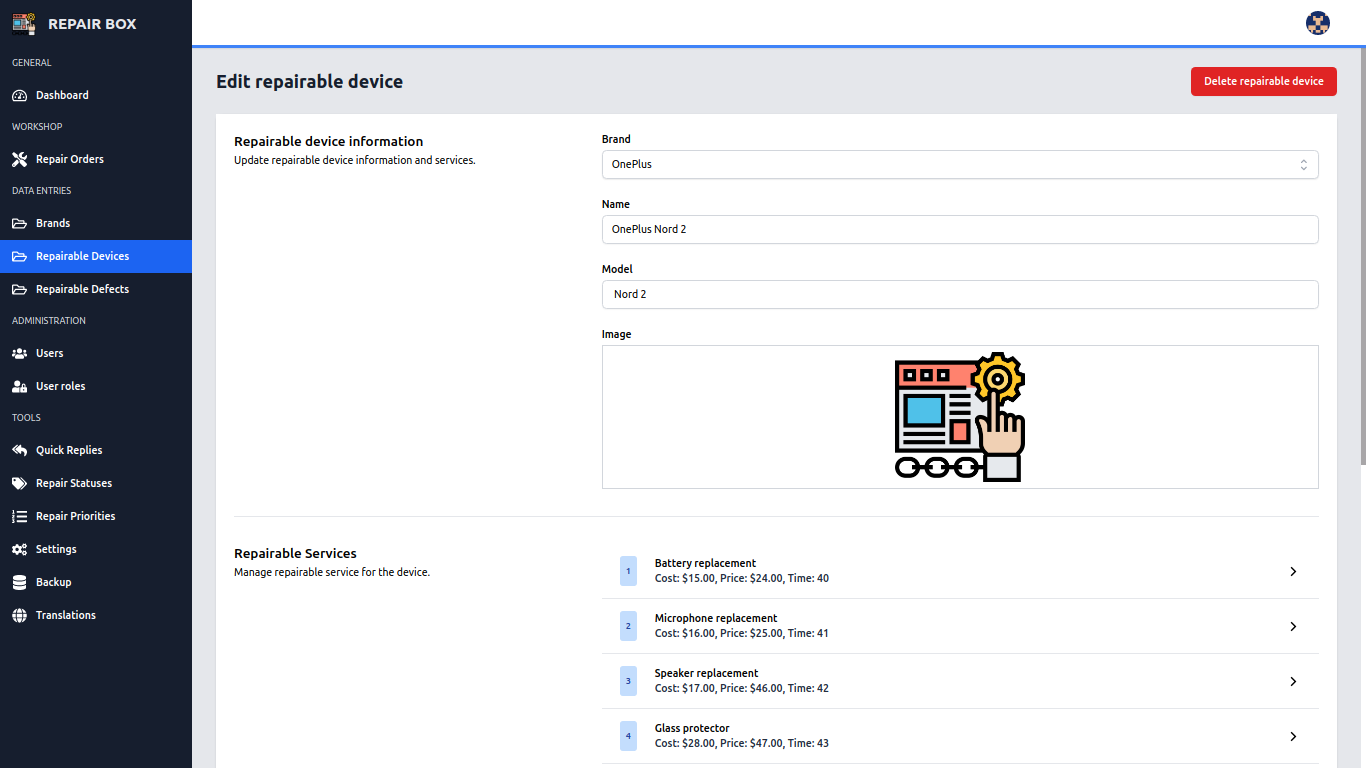Open Quick Replies menu item

pos(96,451)
